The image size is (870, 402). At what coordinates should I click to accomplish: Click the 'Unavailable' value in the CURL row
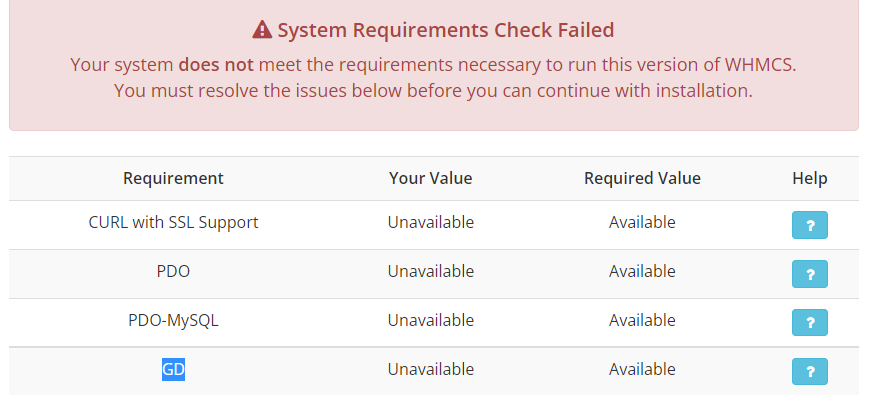(430, 222)
